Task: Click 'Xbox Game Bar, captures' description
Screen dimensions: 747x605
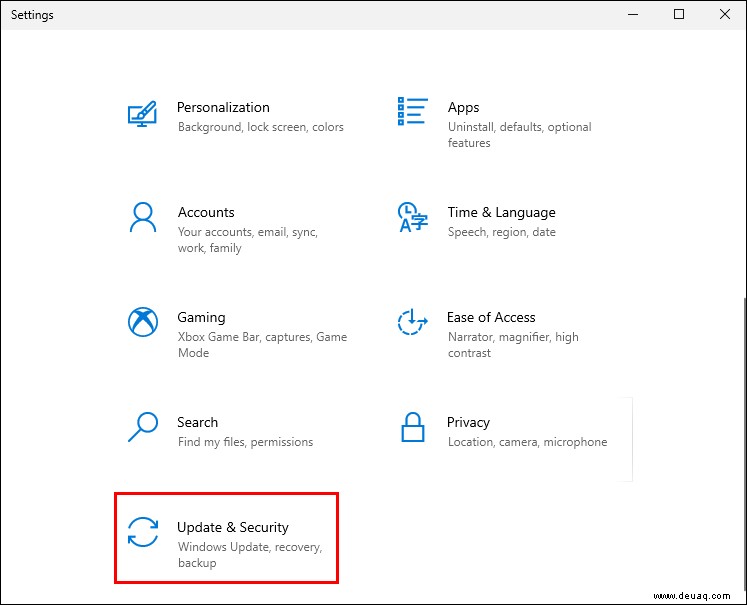Action: 262,345
